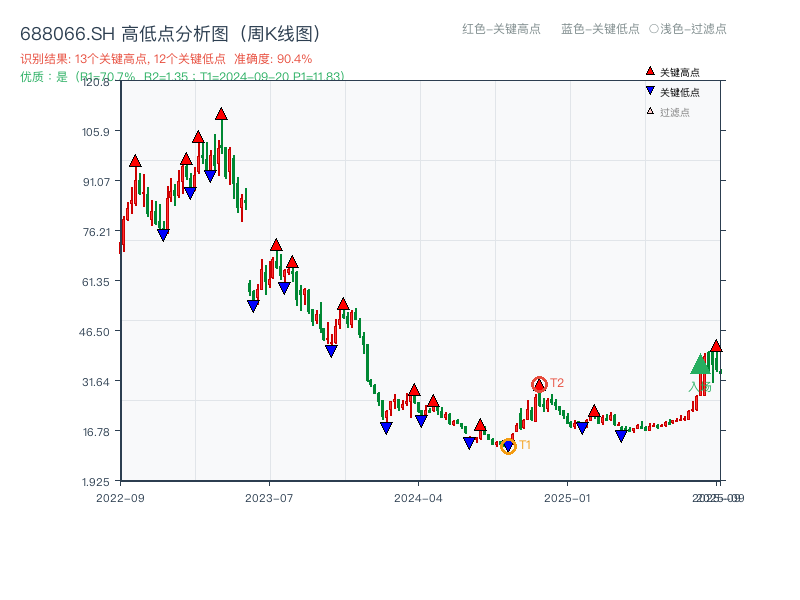Viewport: 800px width, 600px height.
Task: Click the green 入场 text label
Action: pos(700,386)
